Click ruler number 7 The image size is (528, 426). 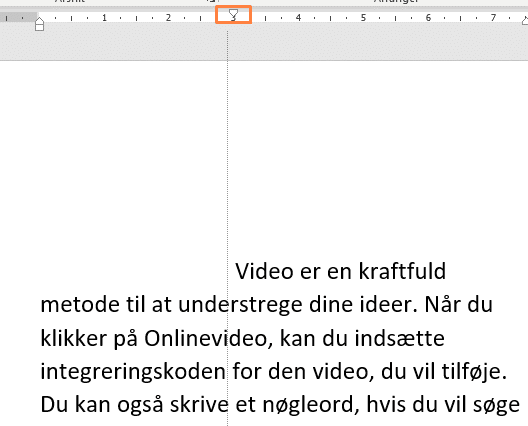493,18
